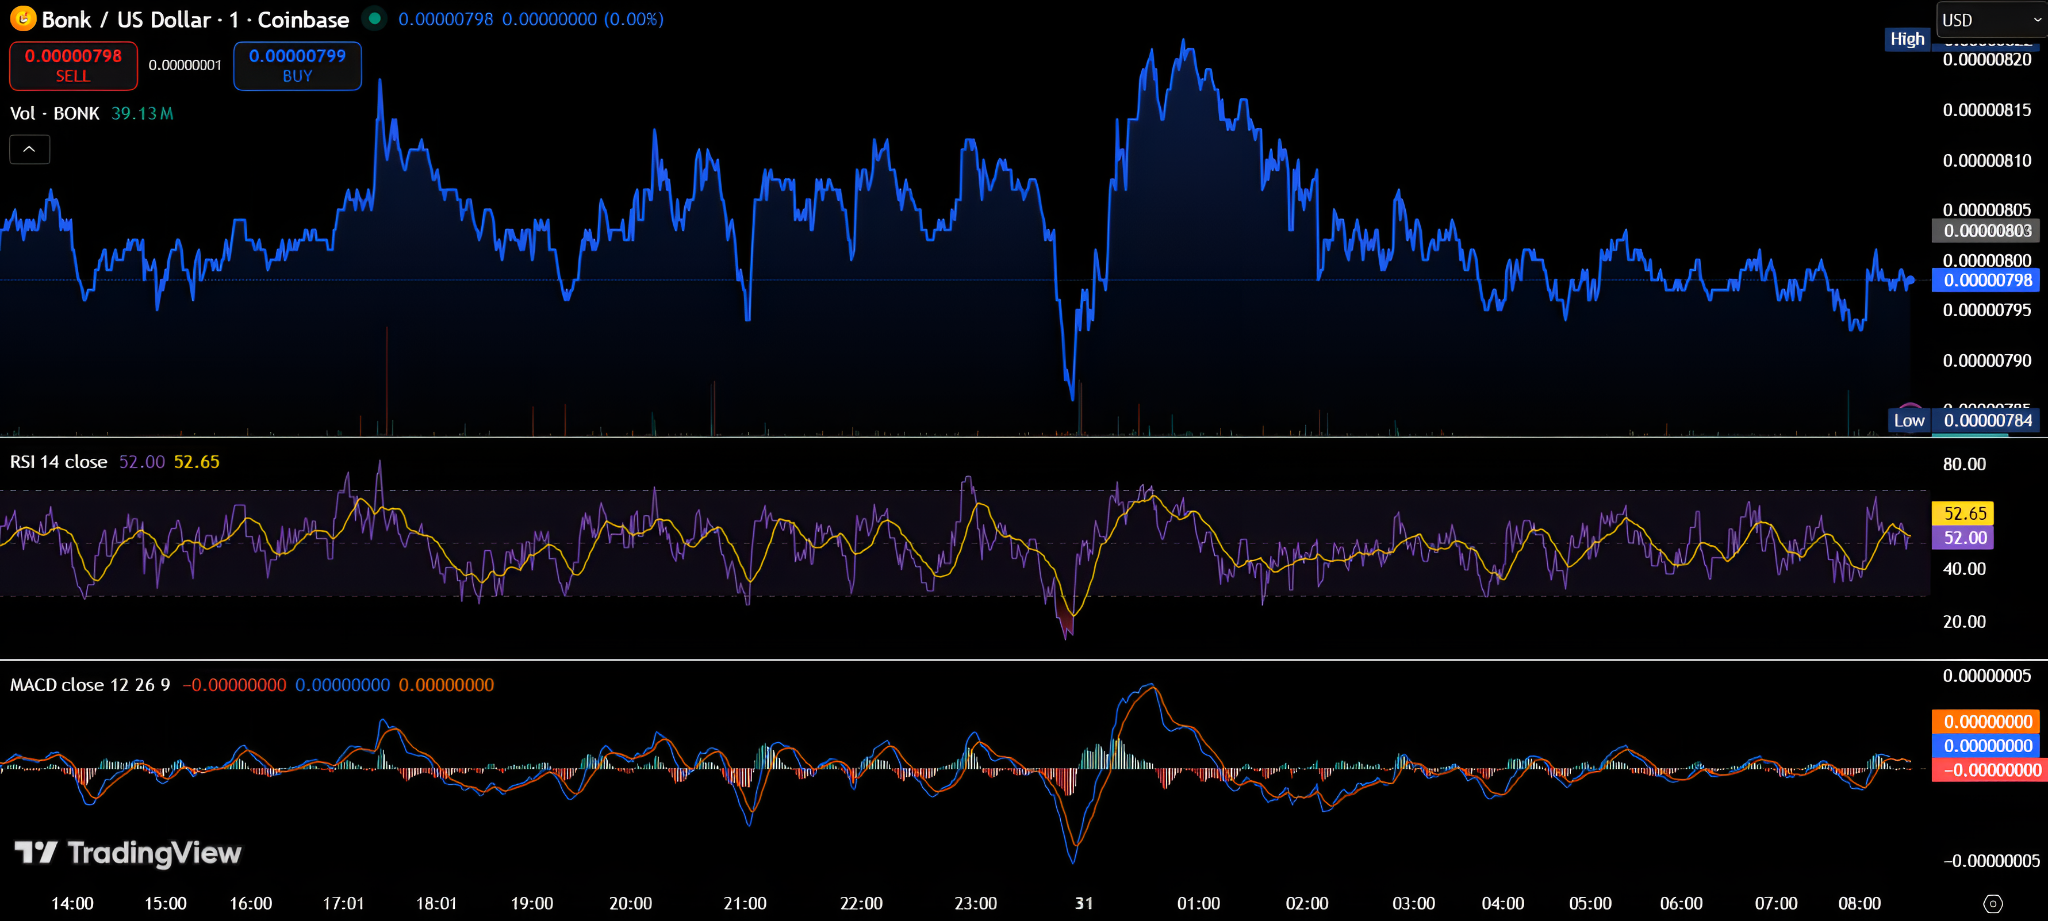Click the High price marker label
This screenshot has height=921, width=2048.
coord(1906,39)
